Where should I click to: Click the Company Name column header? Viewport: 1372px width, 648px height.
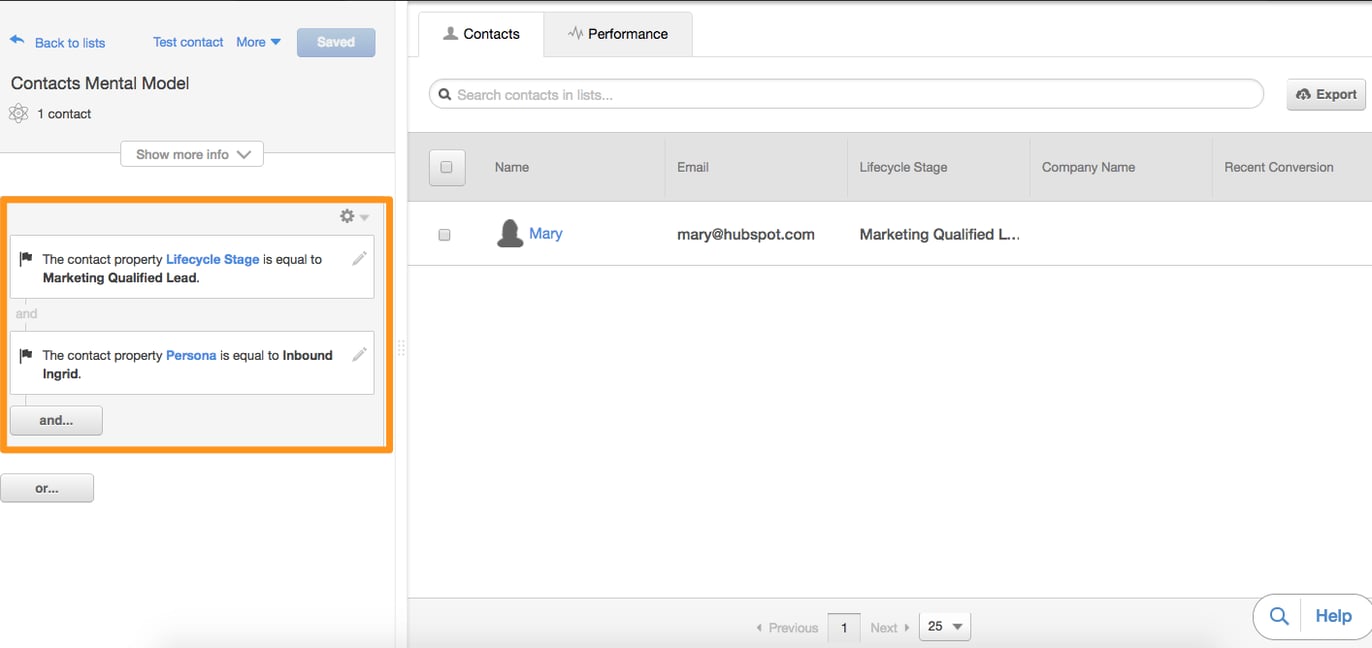pyautogui.click(x=1088, y=167)
